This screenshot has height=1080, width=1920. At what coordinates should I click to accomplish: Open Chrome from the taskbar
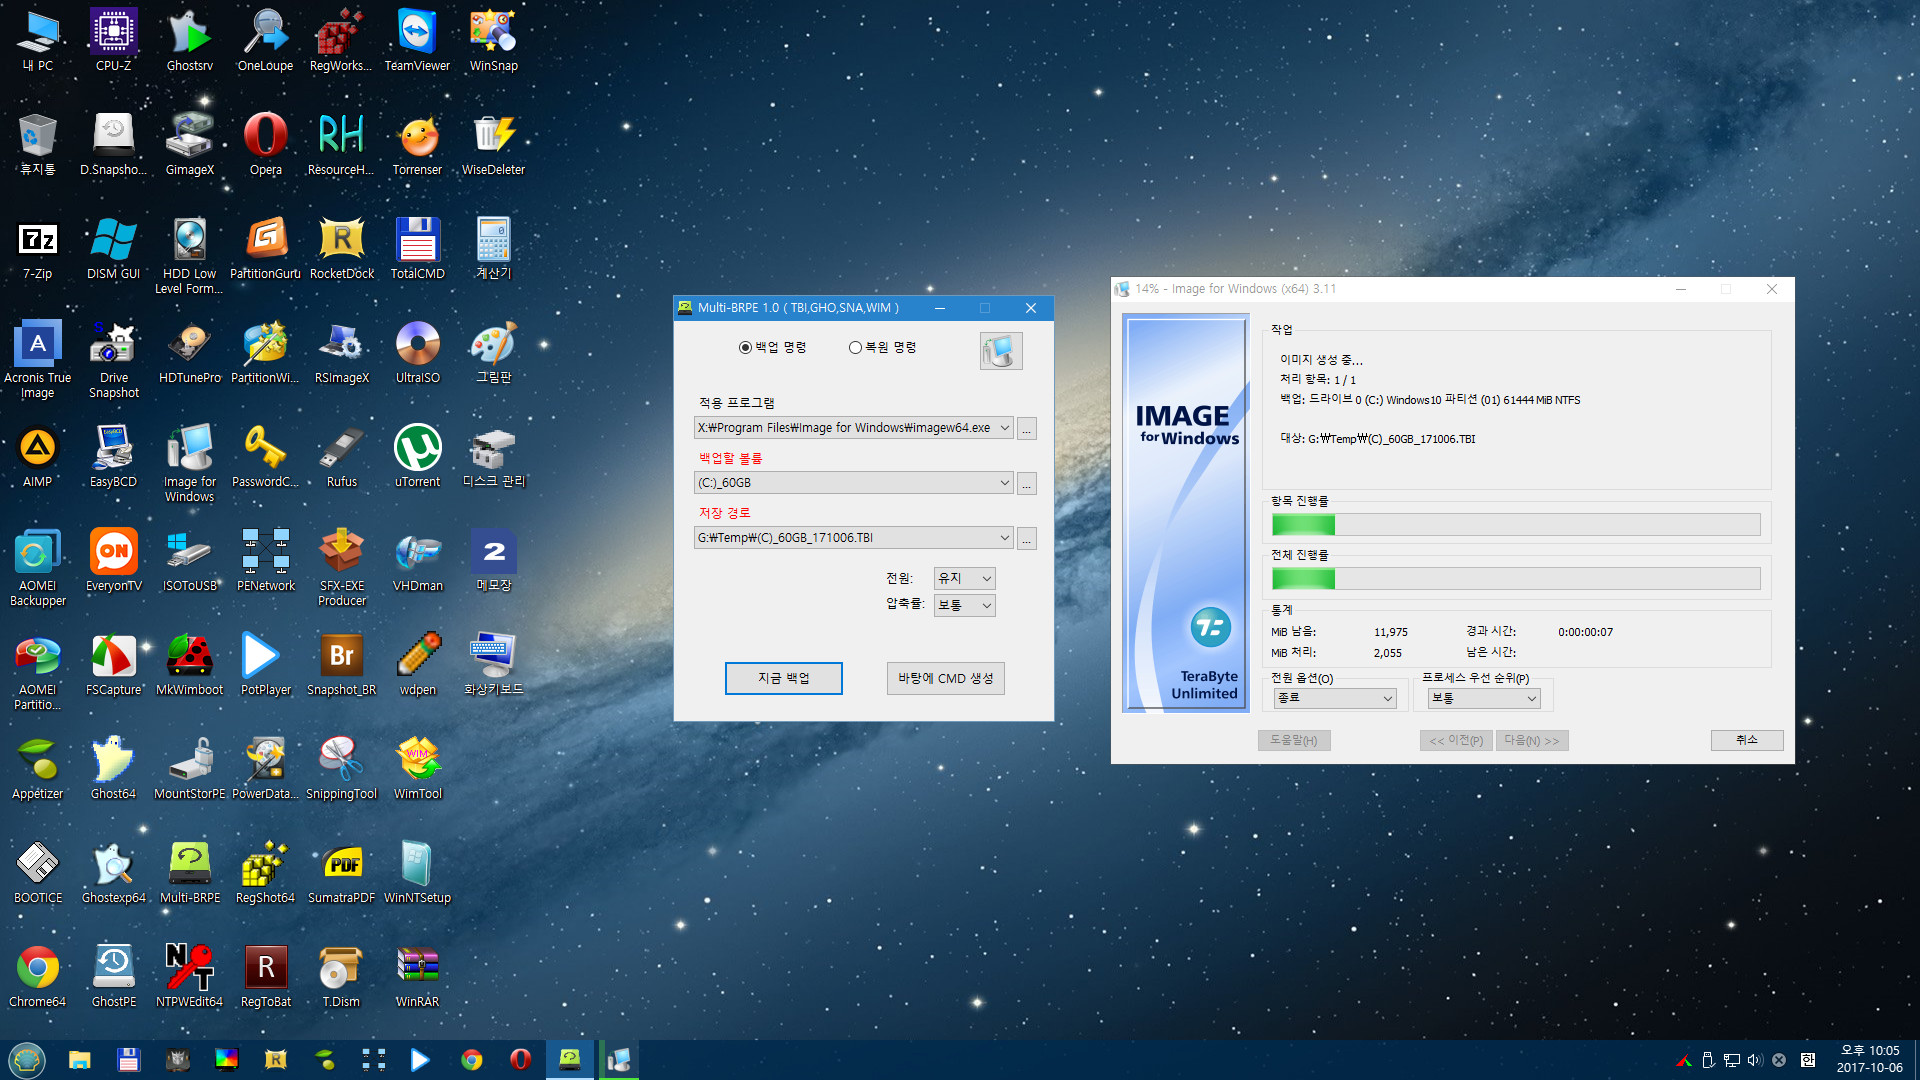click(x=472, y=1060)
